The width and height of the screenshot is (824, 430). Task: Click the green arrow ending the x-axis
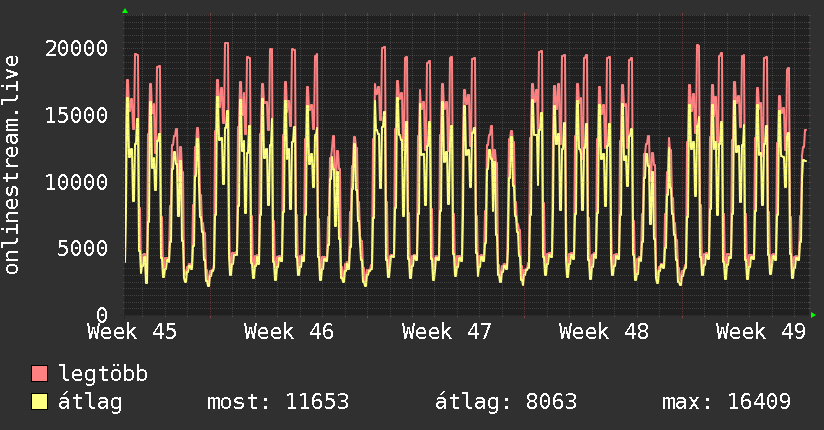tap(813, 315)
